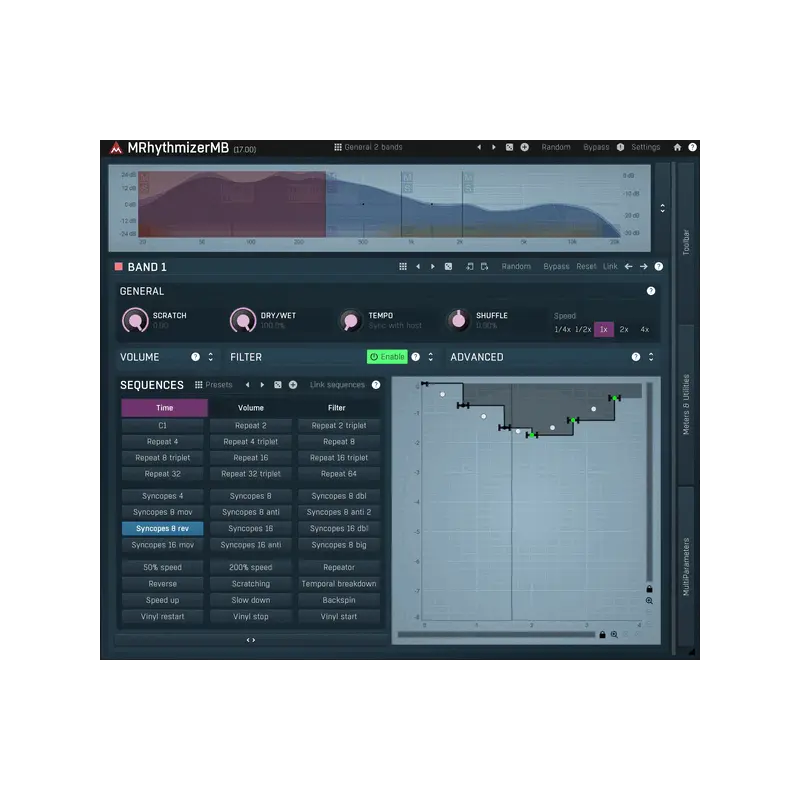Toggle the global Bypass in title bar

596,147
